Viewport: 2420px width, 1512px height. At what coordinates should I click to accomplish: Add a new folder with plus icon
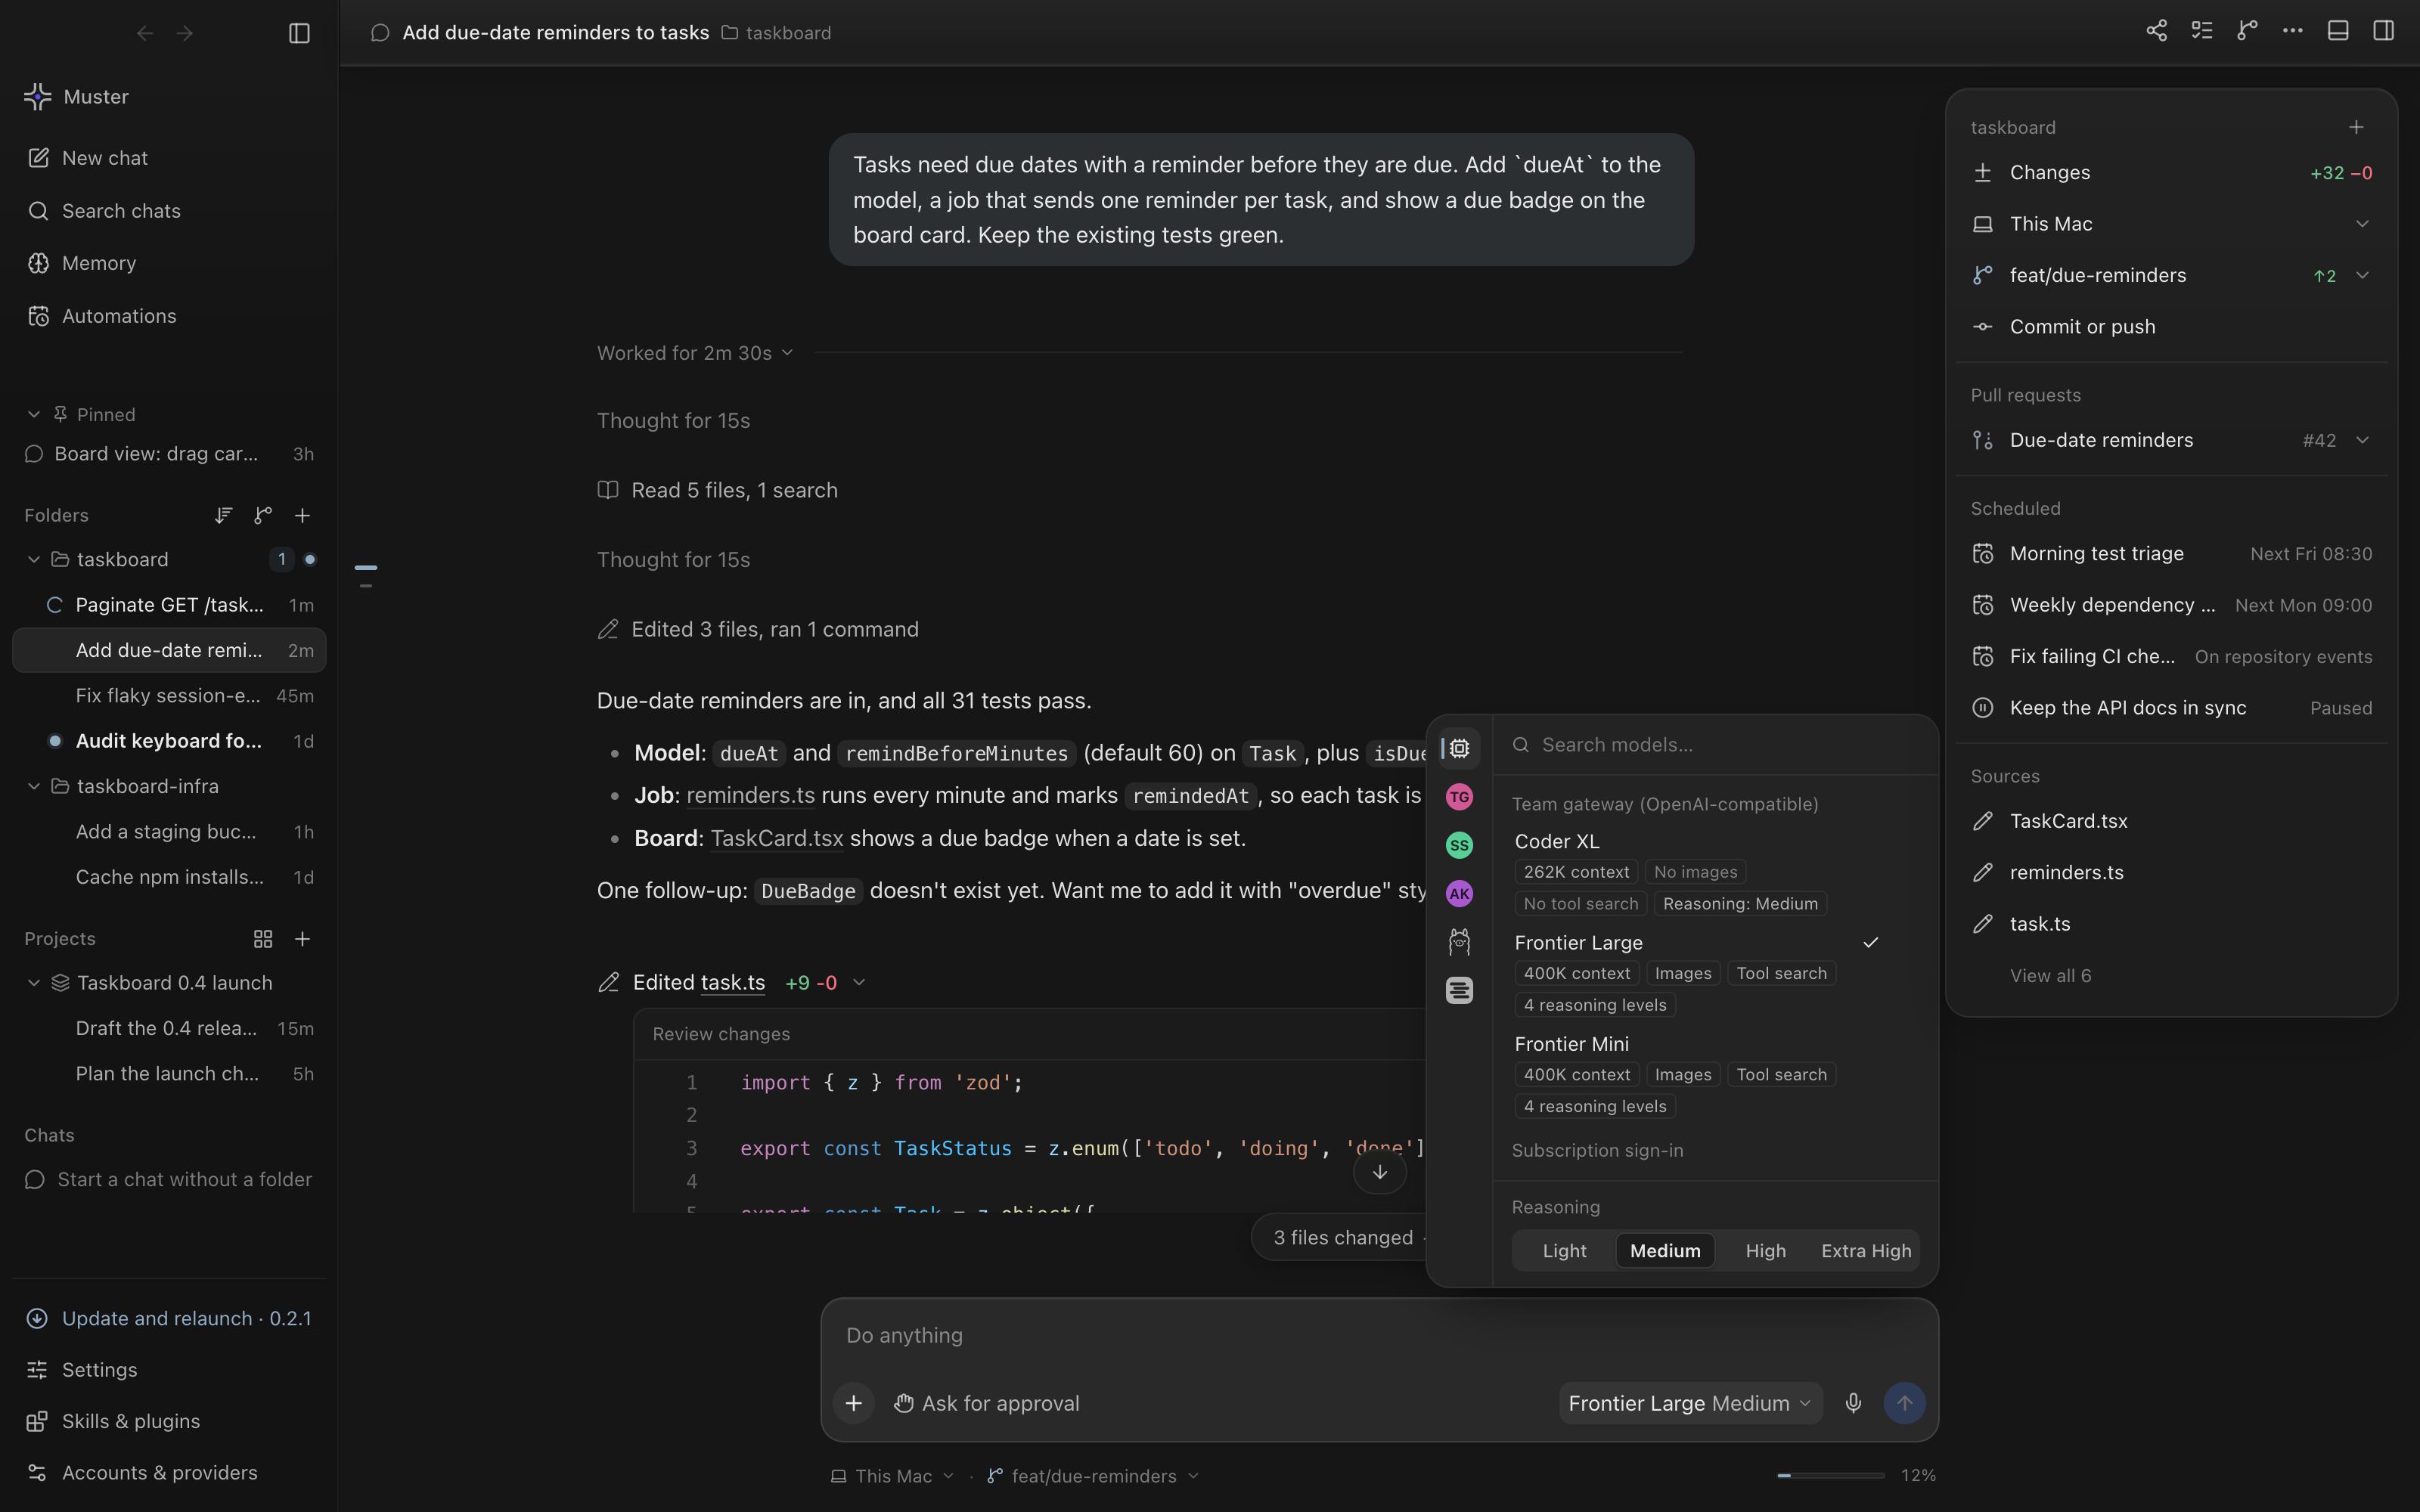(x=302, y=515)
